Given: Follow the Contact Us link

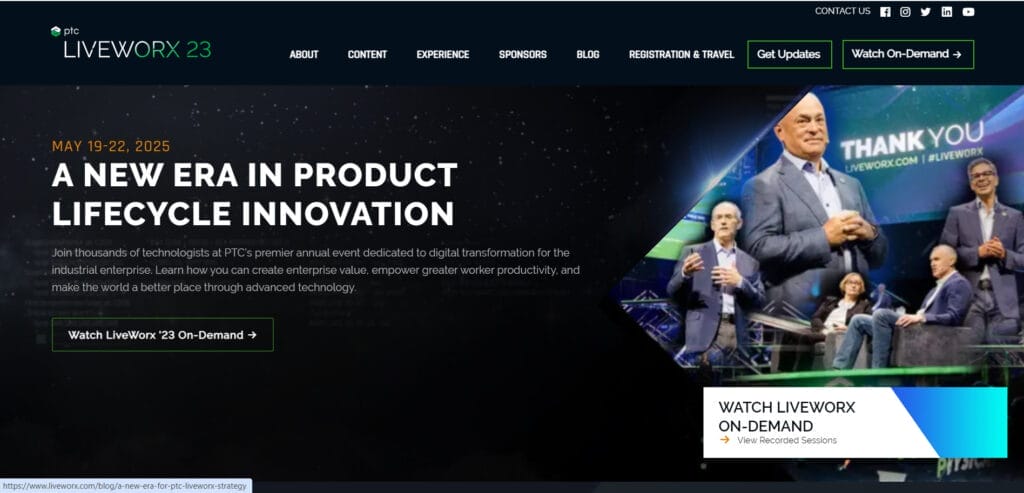Looking at the screenshot, I should tap(842, 11).
